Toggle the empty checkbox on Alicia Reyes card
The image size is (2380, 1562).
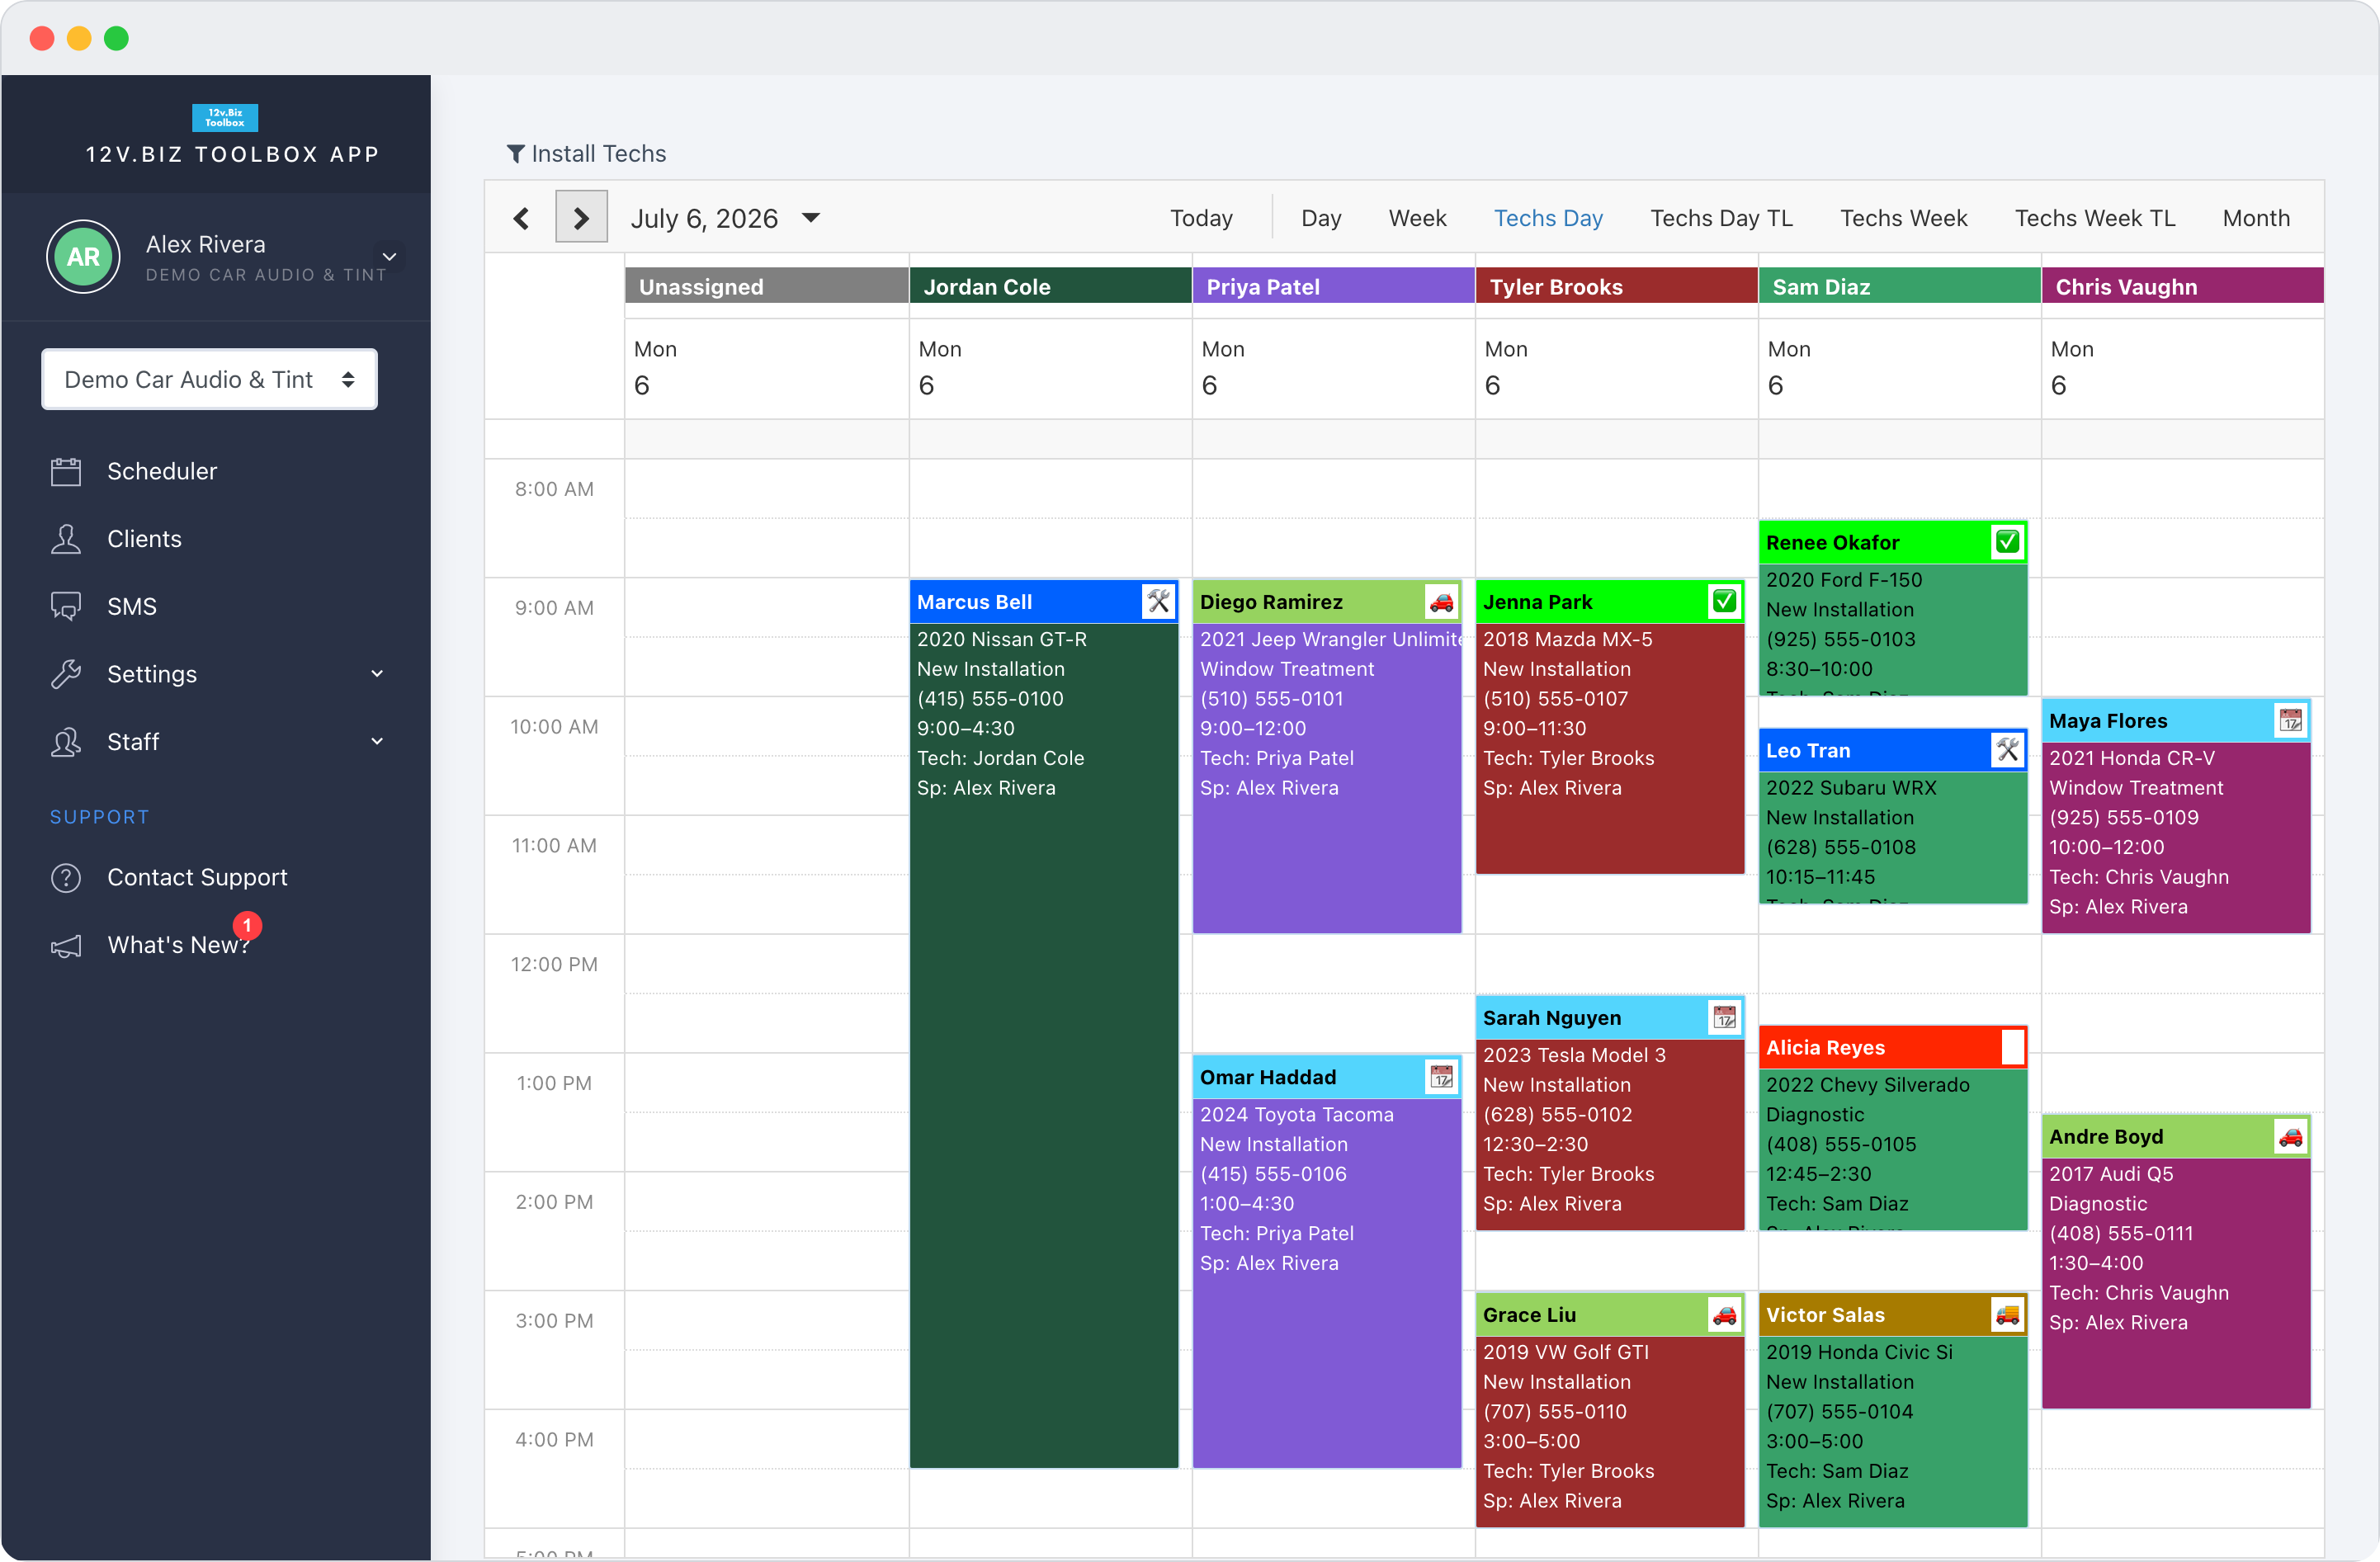coord(2012,1047)
